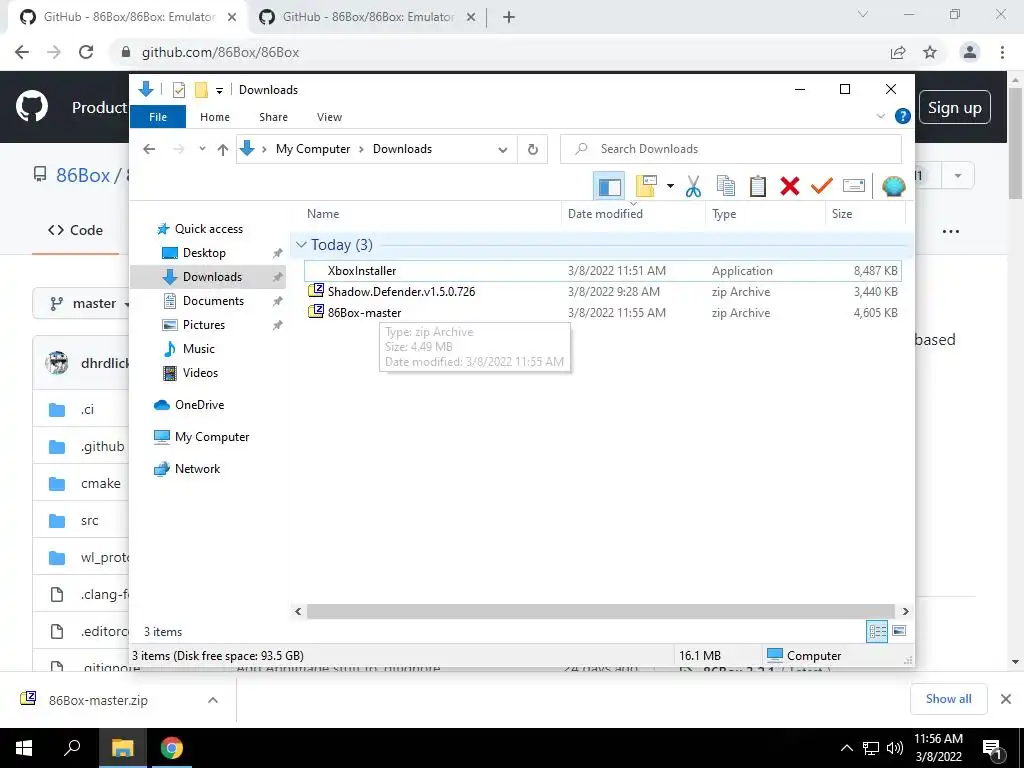Click My Computer in the address breadcrumb
The width and height of the screenshot is (1024, 768).
(313, 149)
